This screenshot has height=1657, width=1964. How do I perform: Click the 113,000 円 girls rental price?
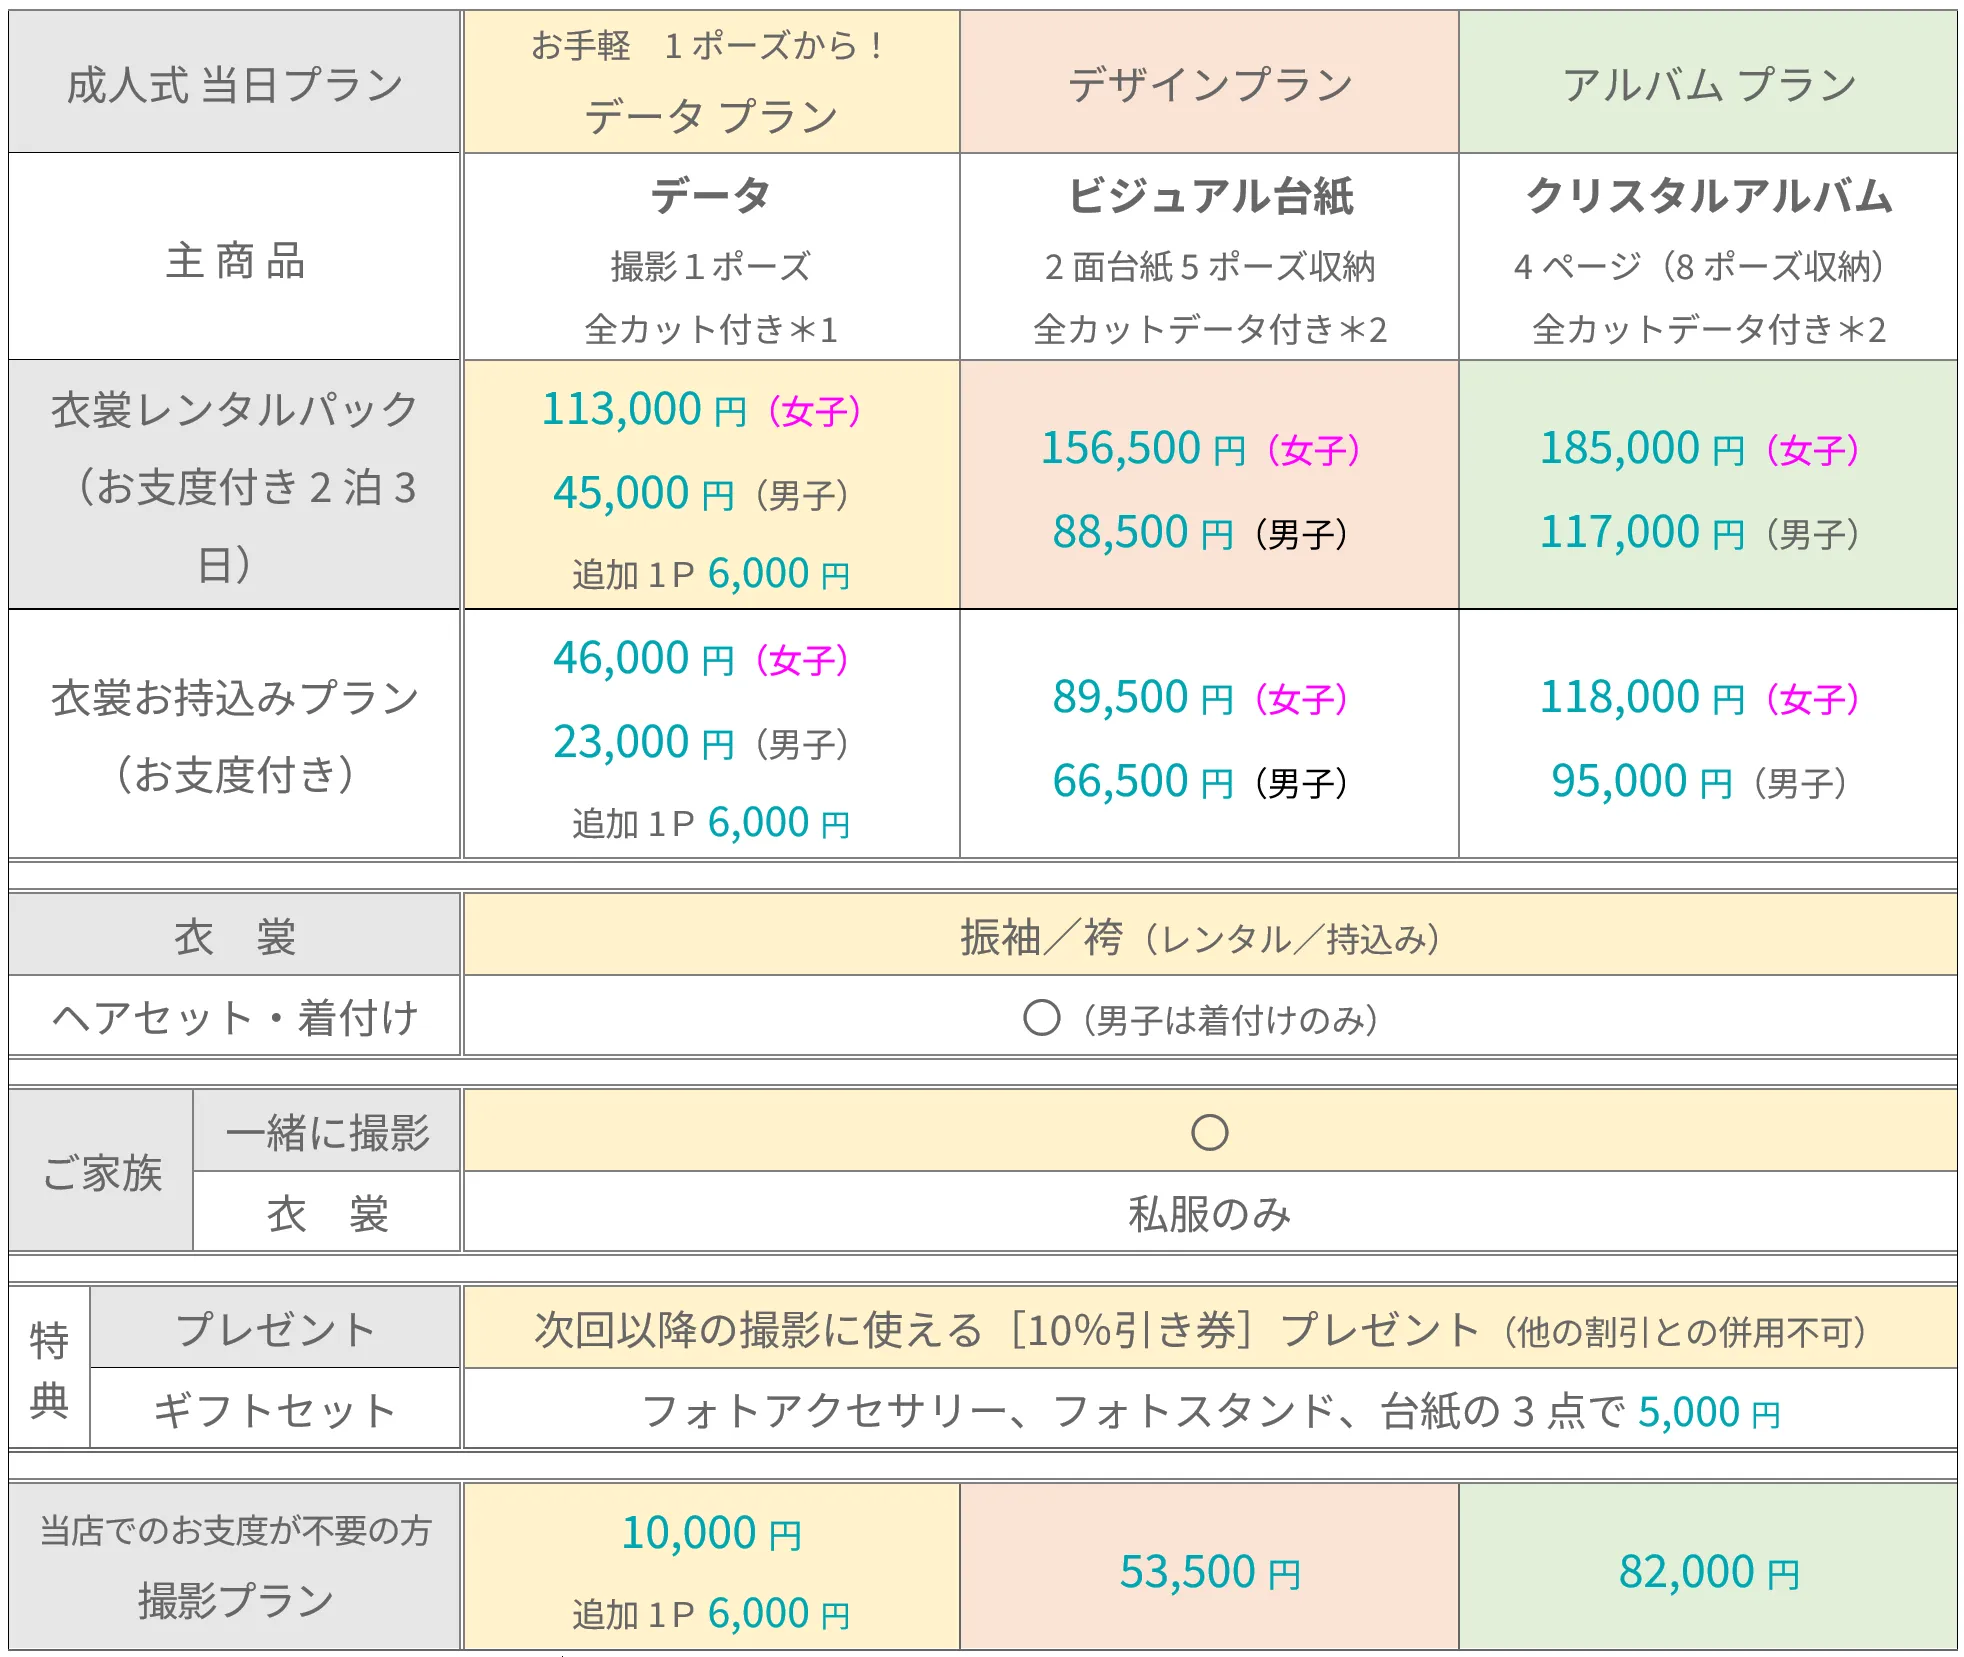click(642, 409)
